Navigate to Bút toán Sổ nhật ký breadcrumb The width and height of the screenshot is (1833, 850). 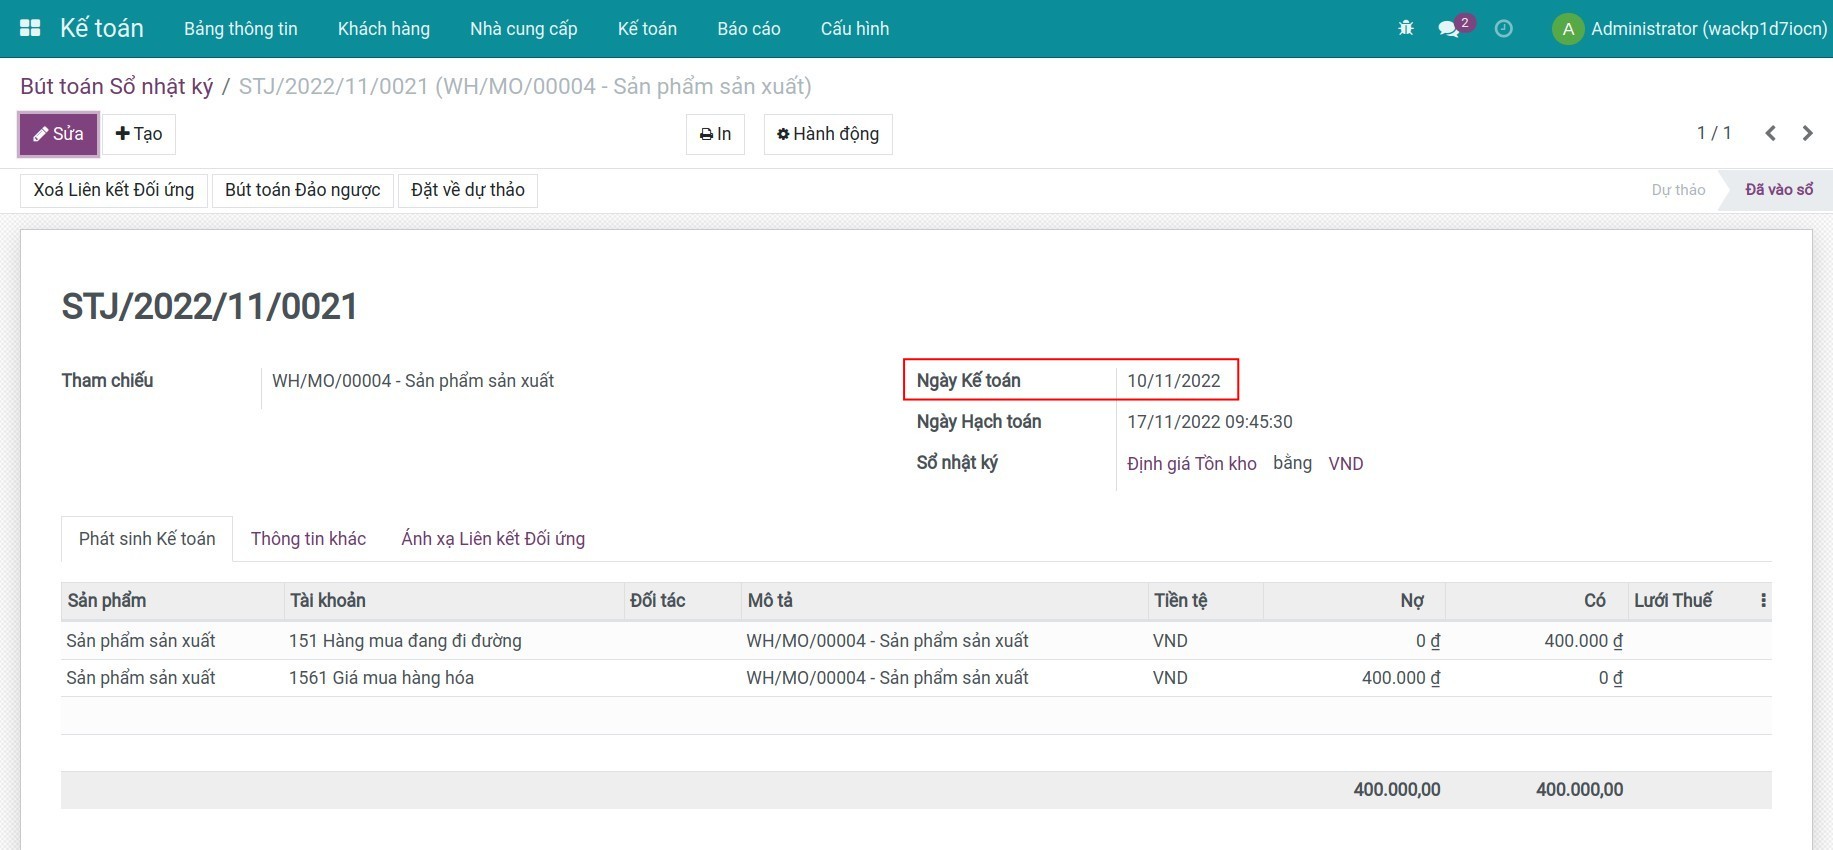point(116,87)
